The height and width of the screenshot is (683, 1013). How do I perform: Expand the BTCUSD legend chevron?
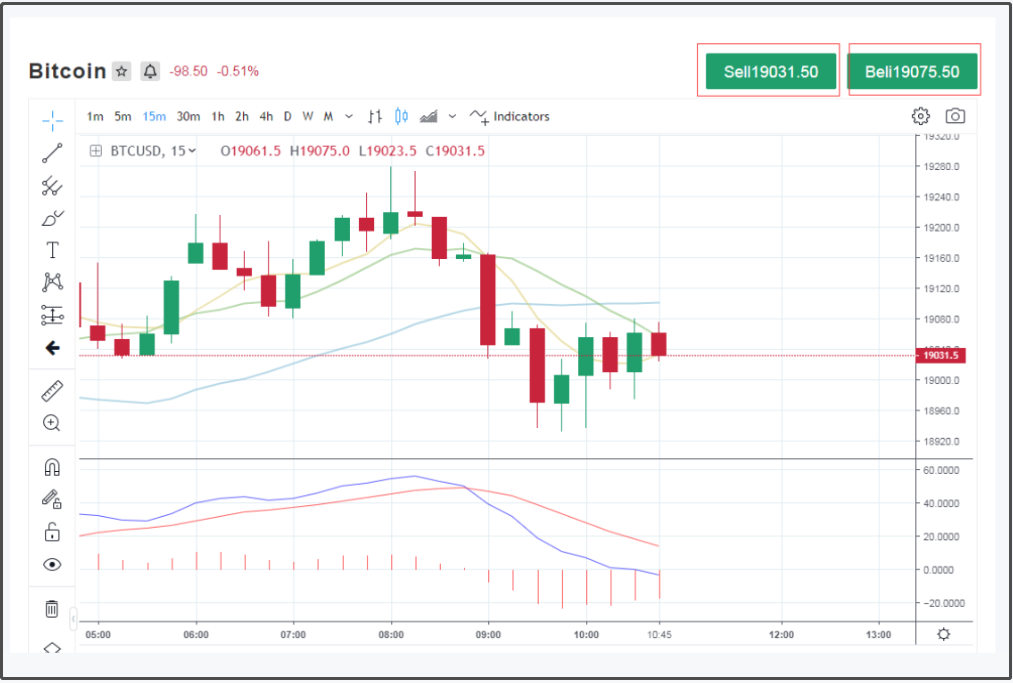193,151
